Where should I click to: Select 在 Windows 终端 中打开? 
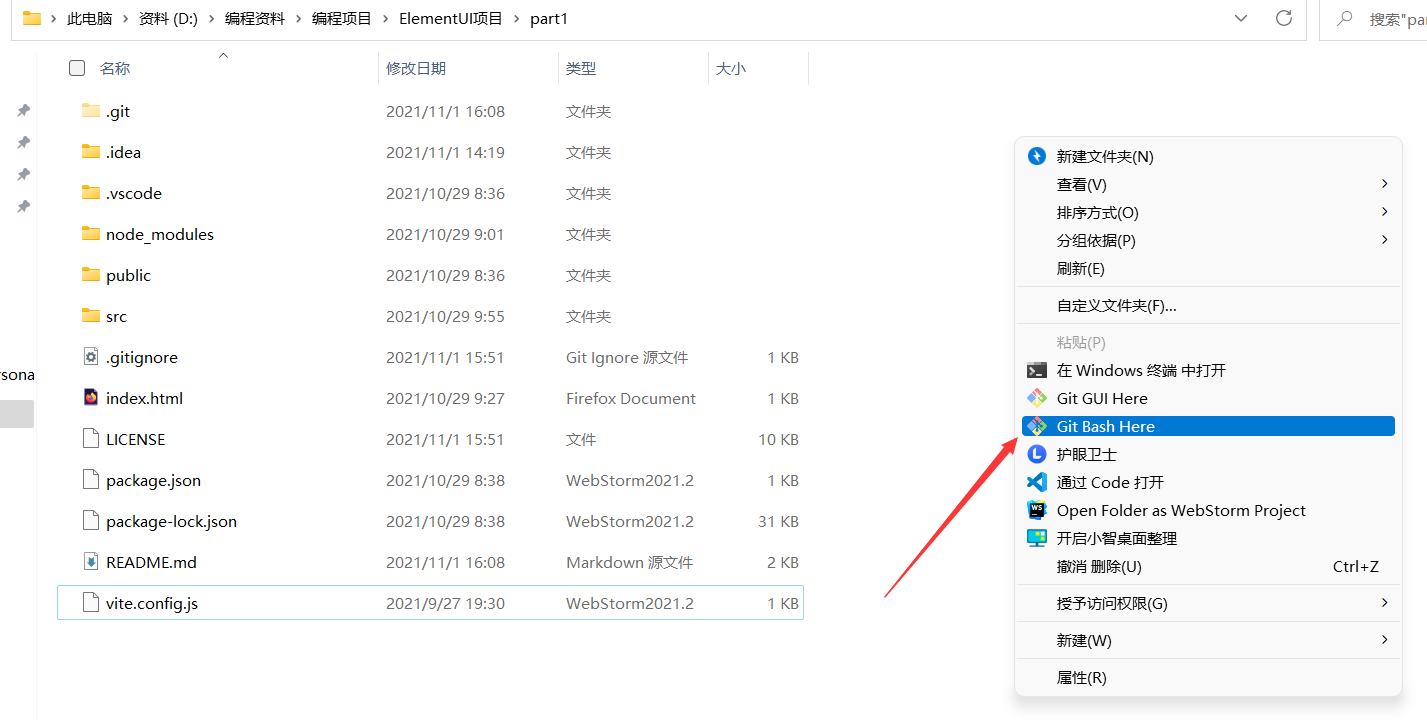pos(1208,370)
